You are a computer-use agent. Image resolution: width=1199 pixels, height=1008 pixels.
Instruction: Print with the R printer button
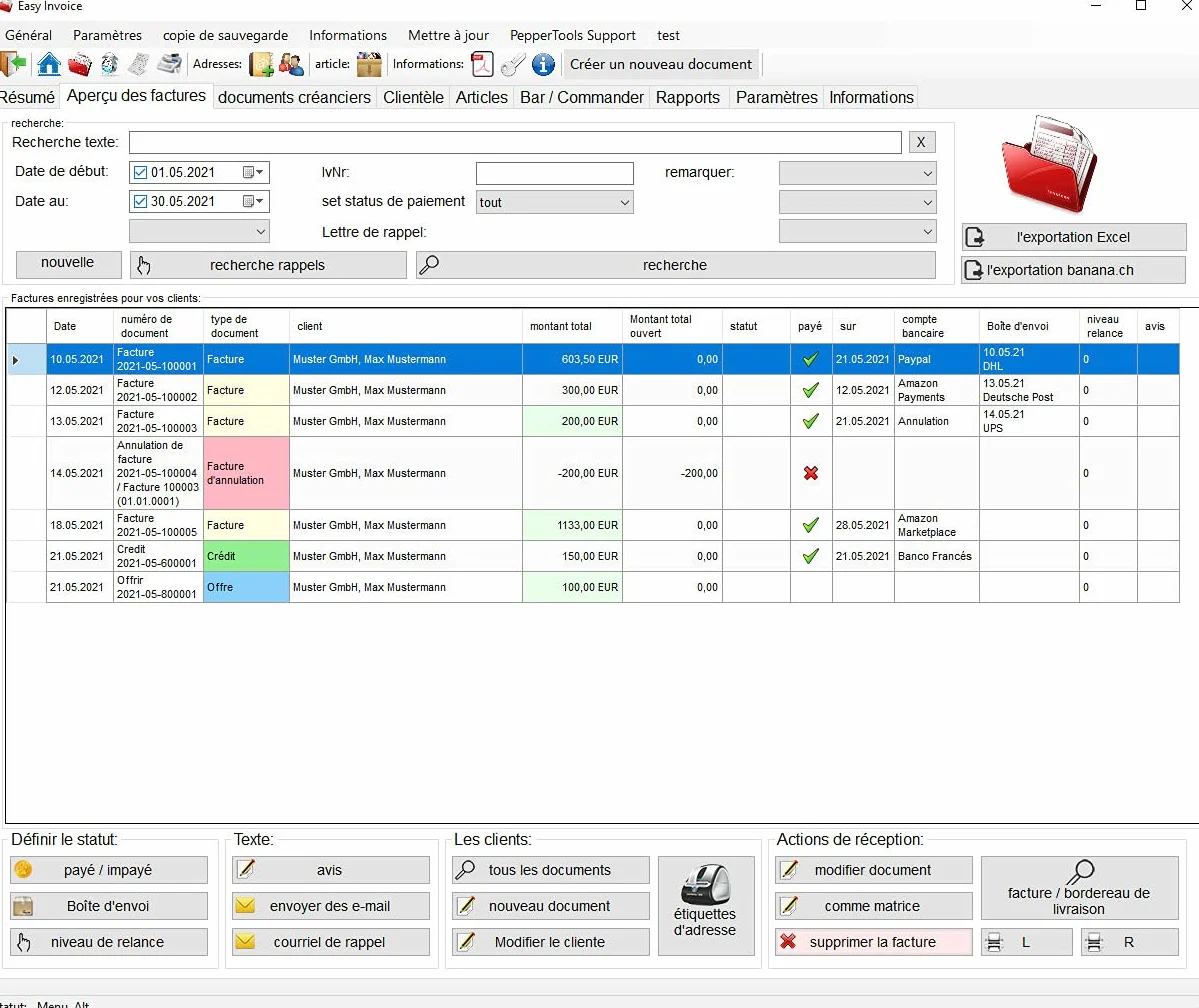click(1129, 942)
